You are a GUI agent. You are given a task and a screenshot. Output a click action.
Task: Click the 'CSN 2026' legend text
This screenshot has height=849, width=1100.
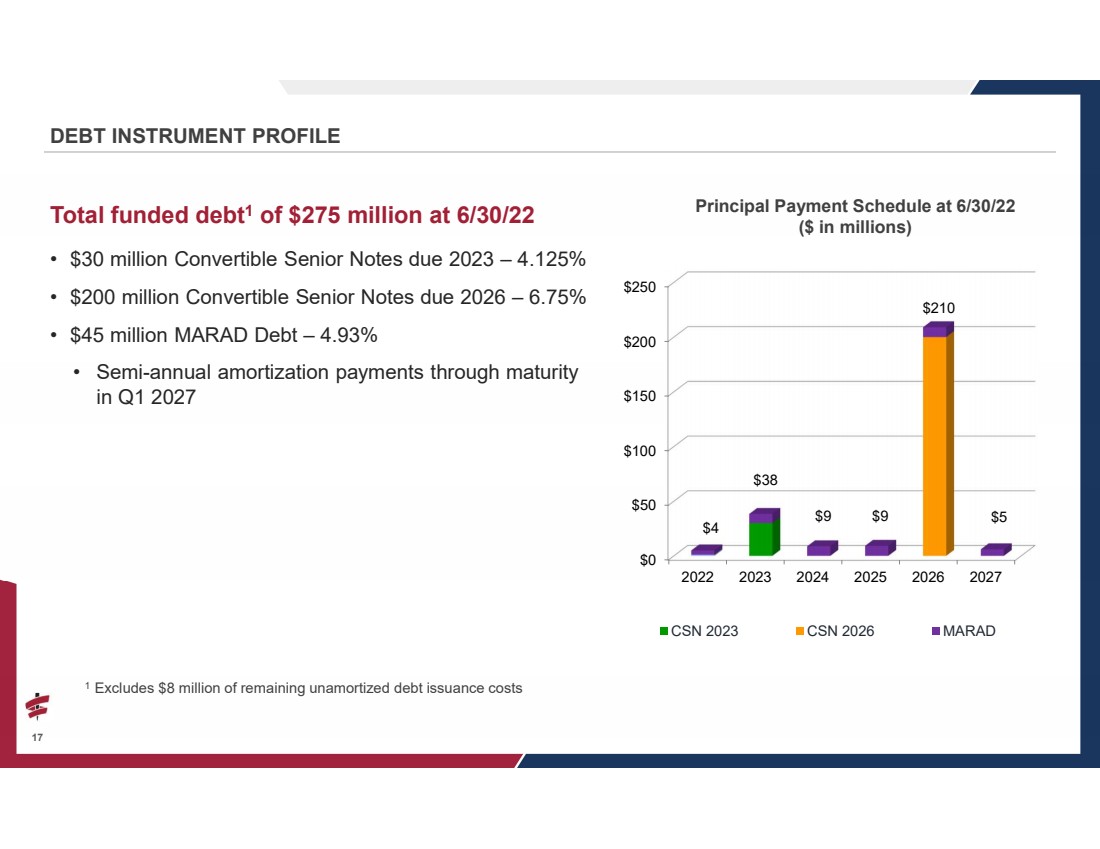840,631
